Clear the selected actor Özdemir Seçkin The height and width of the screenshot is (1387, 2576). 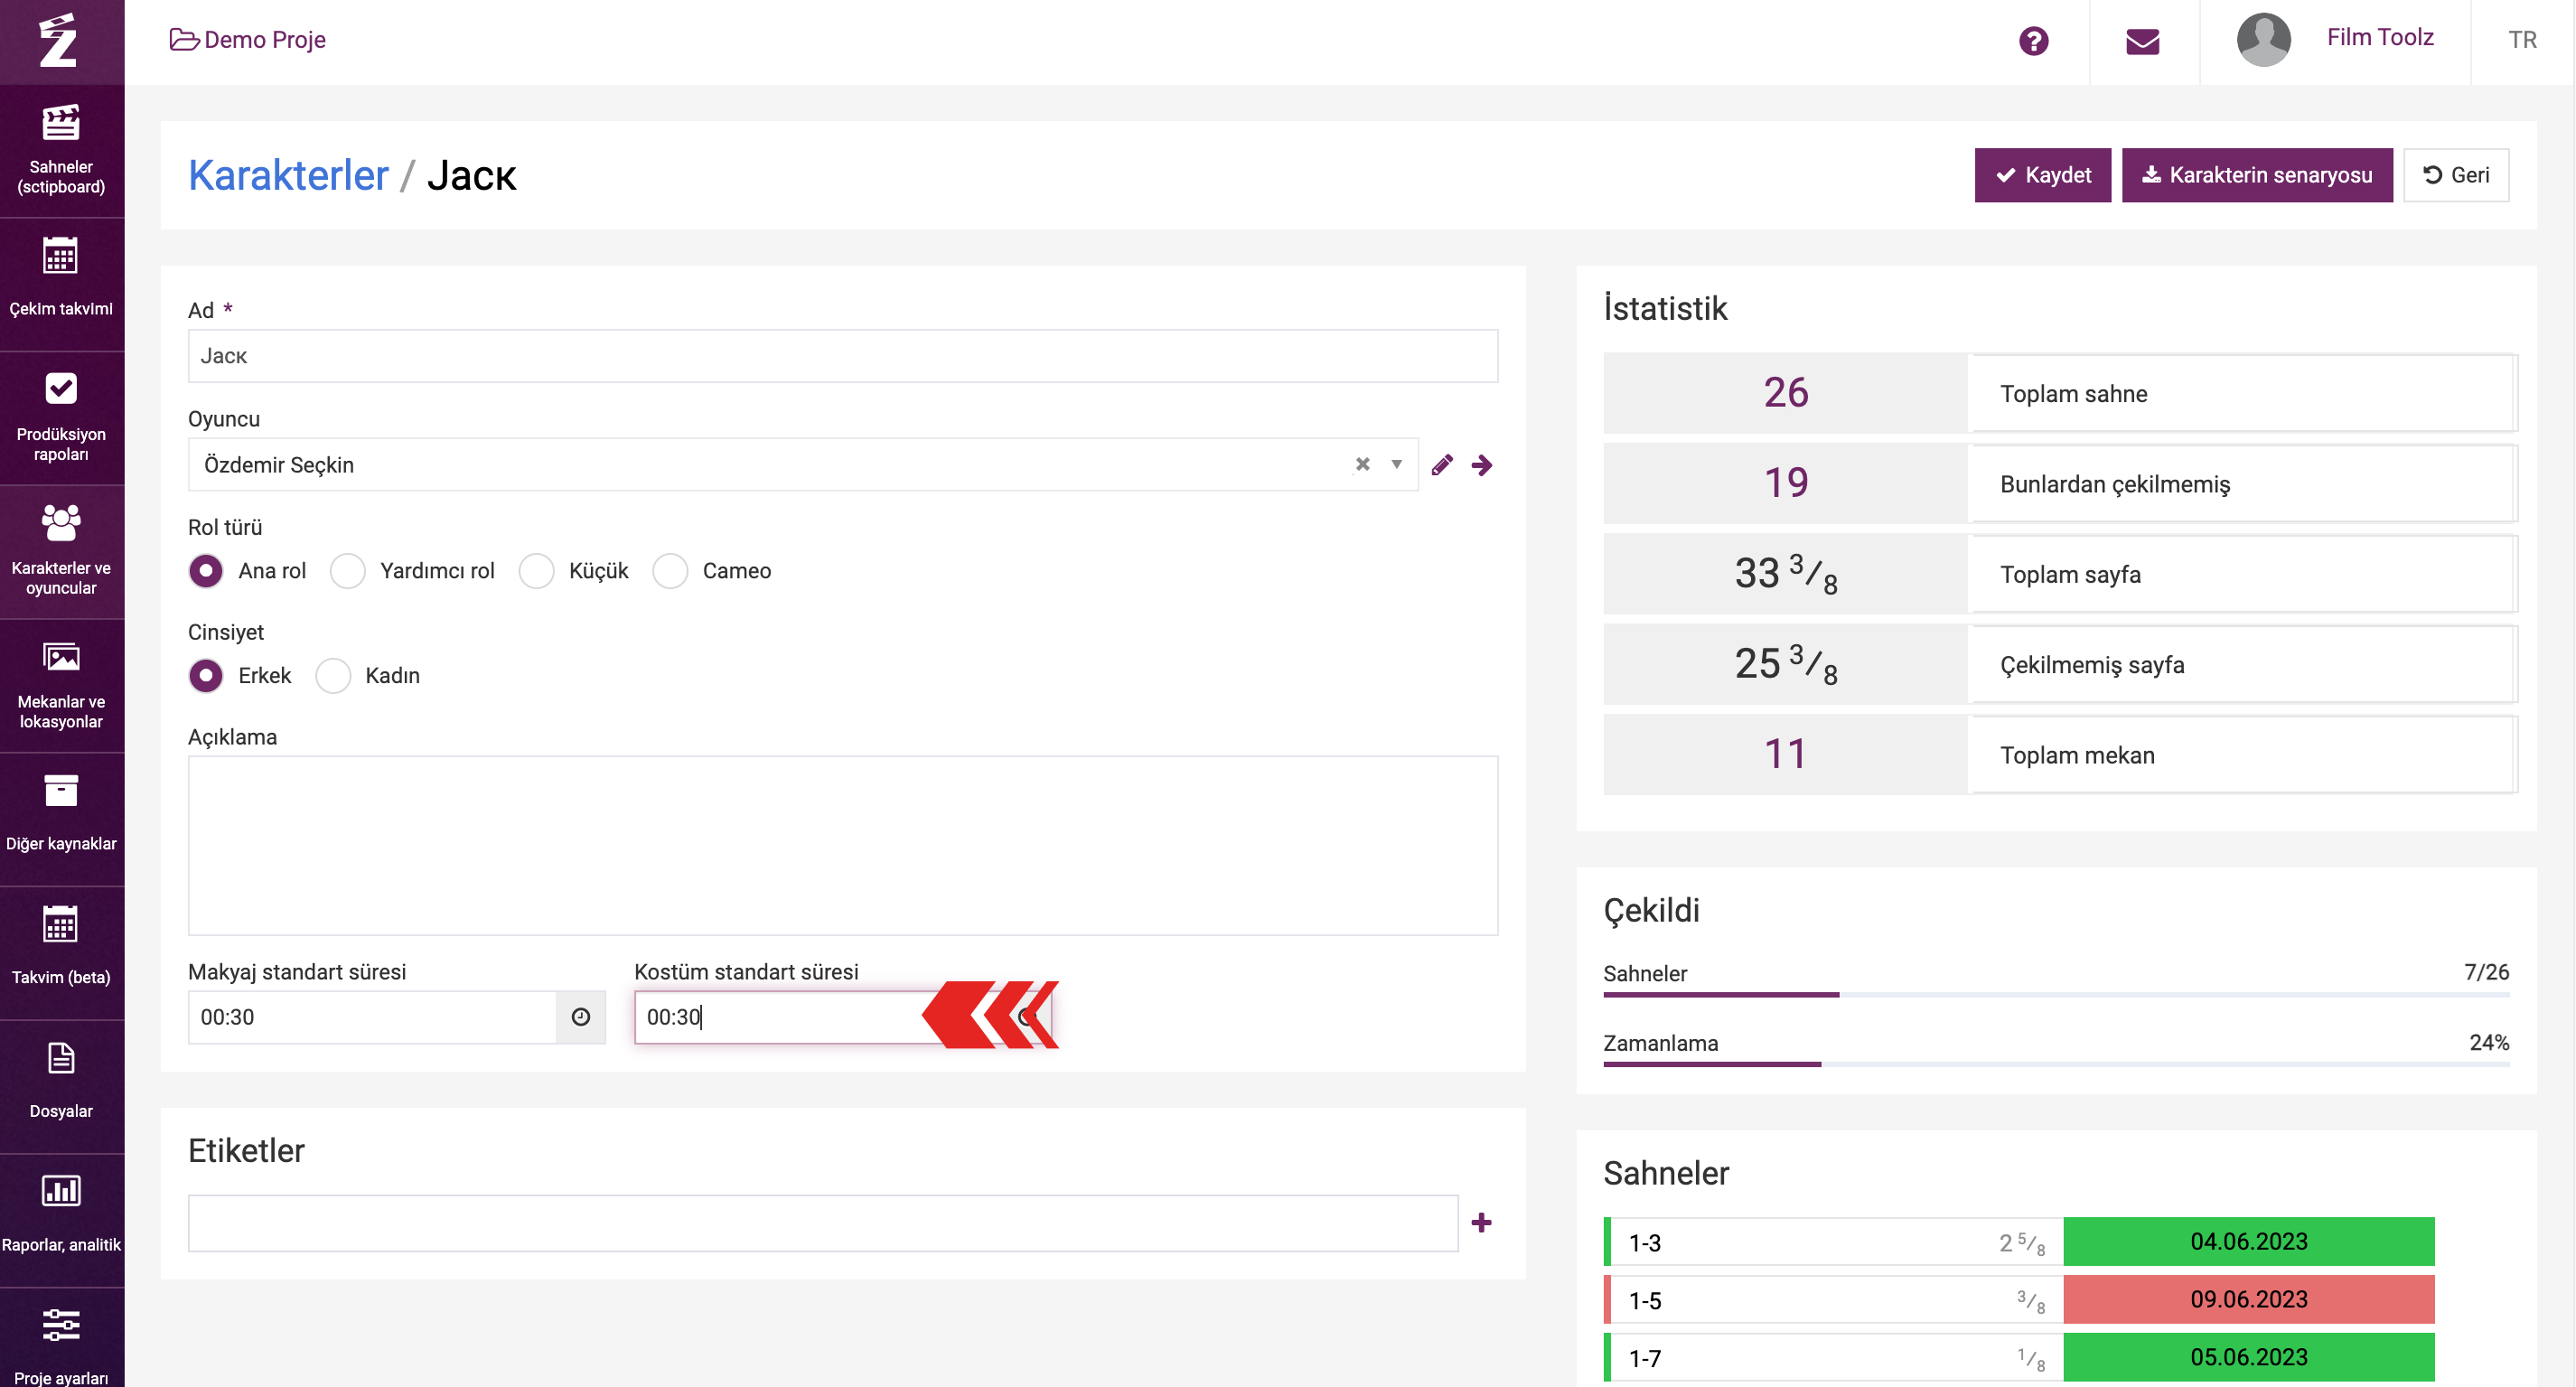point(1362,464)
